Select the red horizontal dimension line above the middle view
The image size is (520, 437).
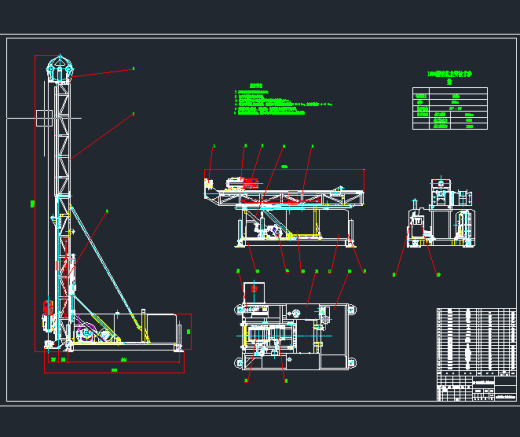pyautogui.click(x=284, y=170)
